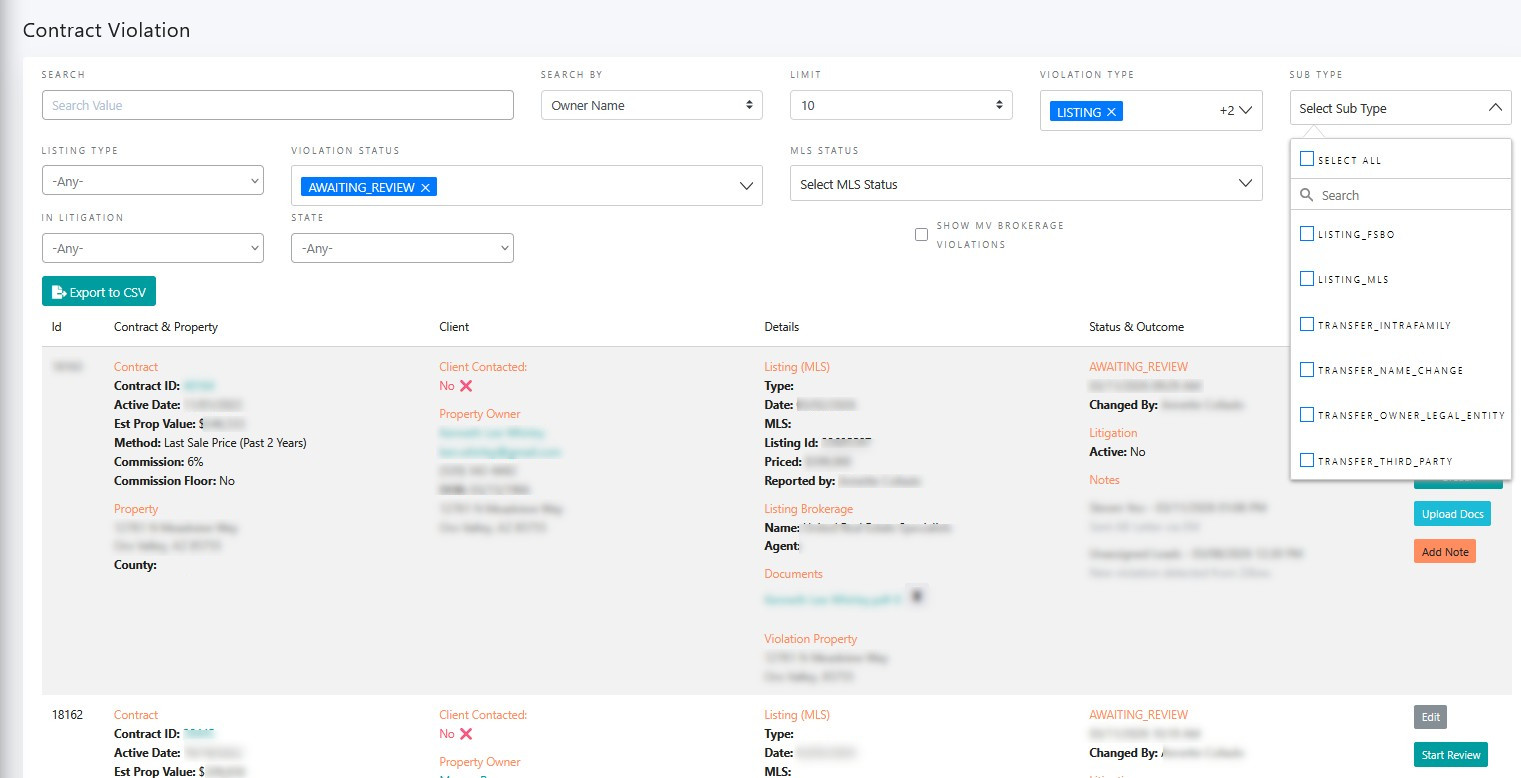Check the SELECT ALL box in Sub Type list
1521x778 pixels.
tap(1306, 158)
